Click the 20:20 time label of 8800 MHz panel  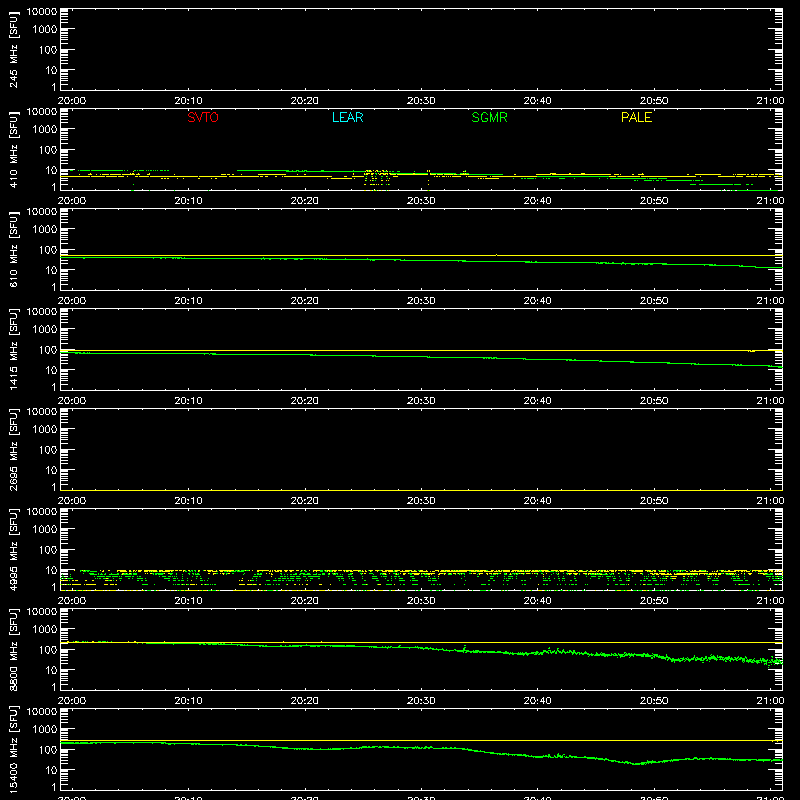point(305,701)
